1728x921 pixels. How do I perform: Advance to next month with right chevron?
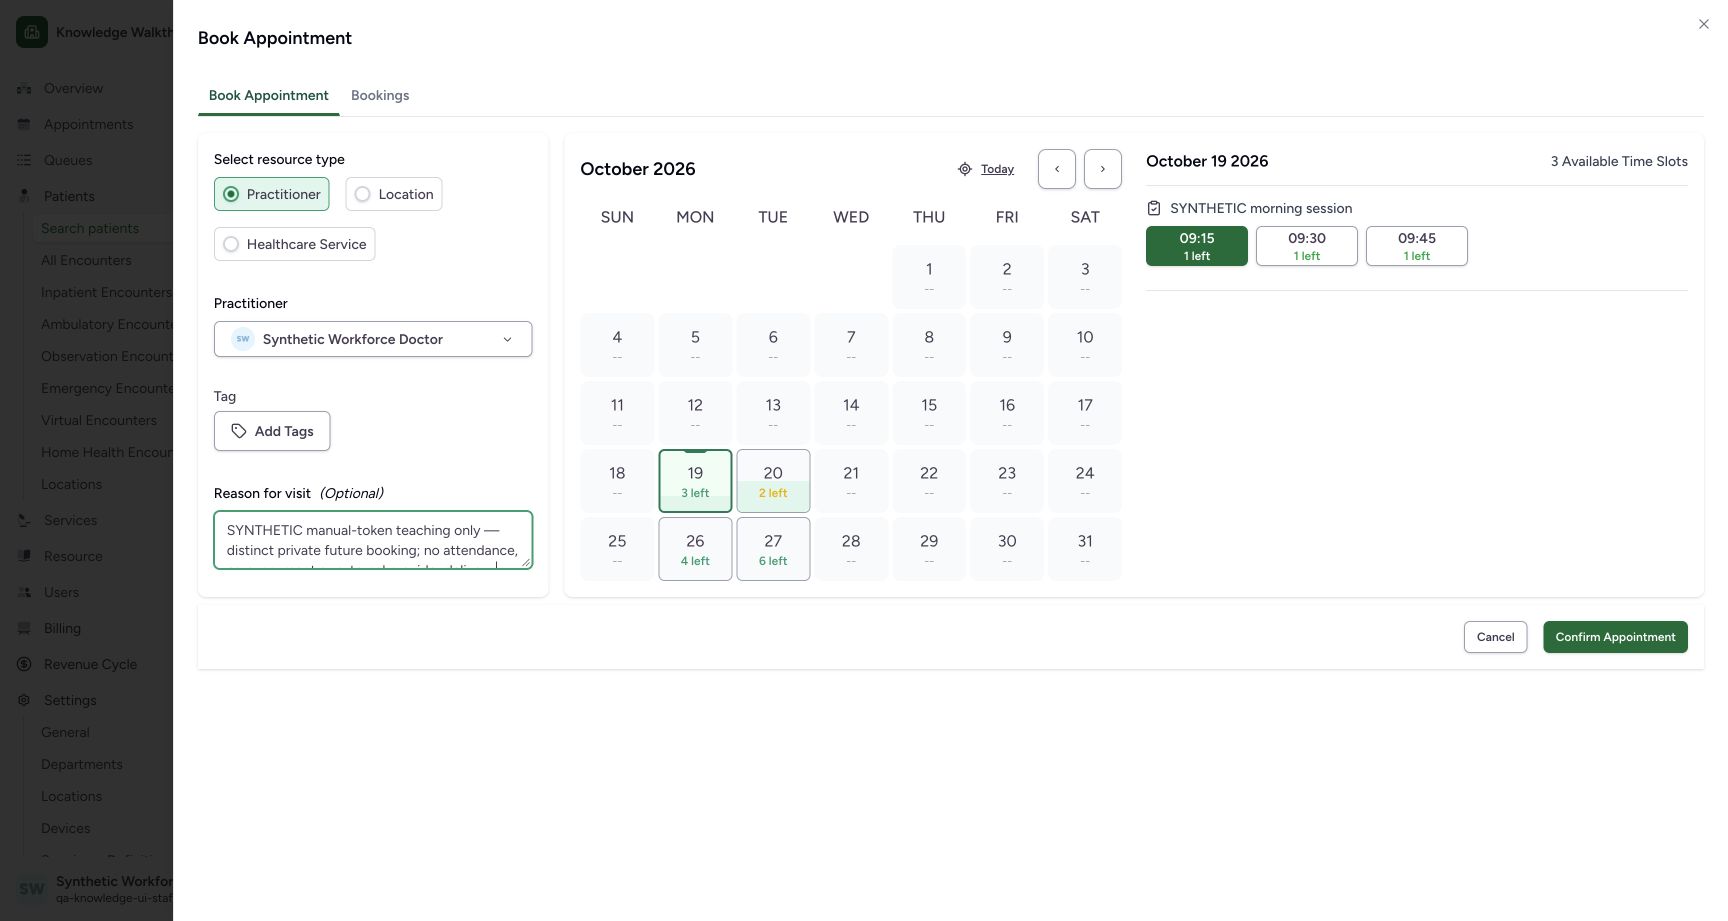click(x=1103, y=169)
